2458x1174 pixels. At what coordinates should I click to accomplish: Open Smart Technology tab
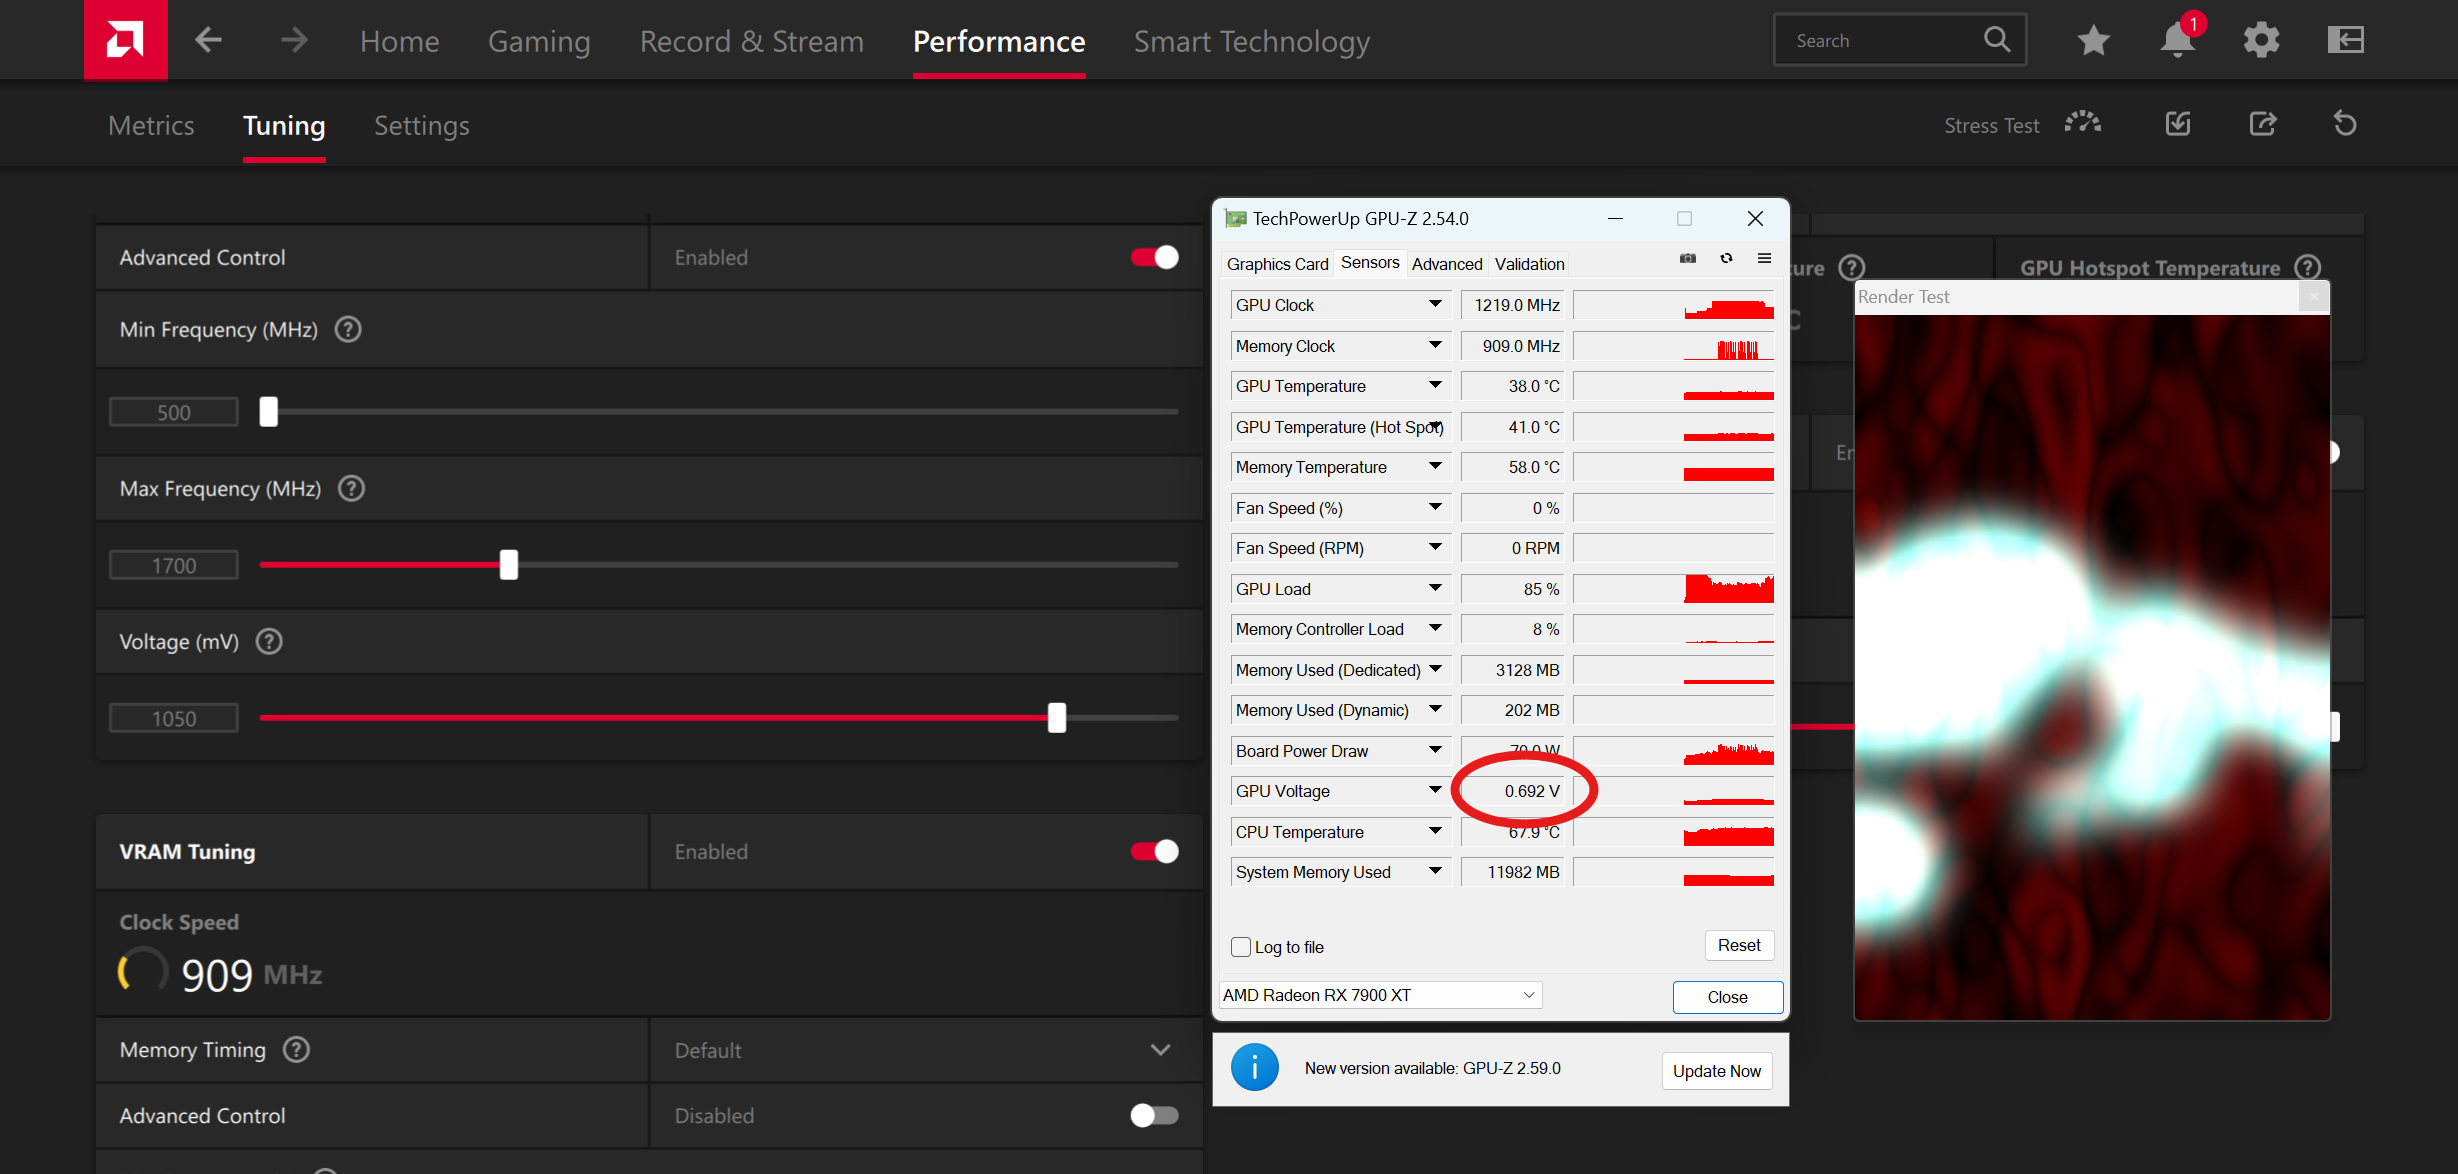1252,41
